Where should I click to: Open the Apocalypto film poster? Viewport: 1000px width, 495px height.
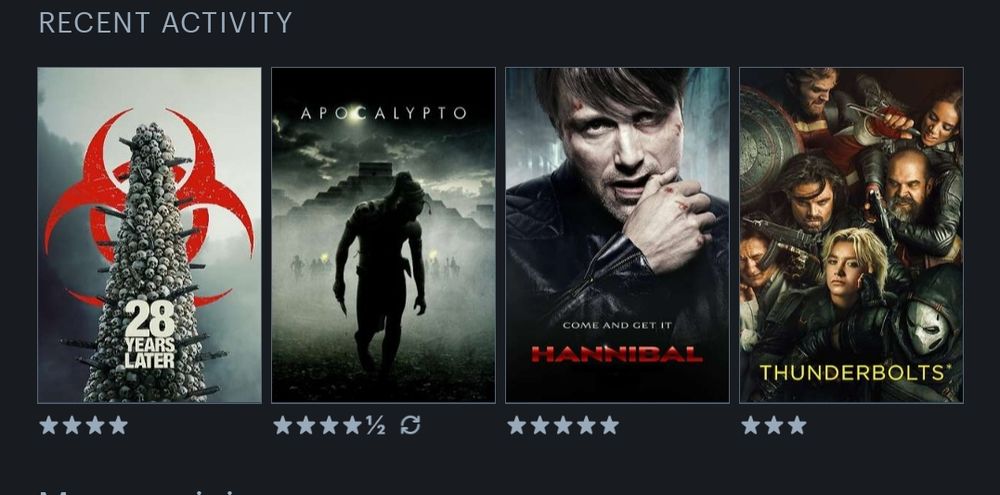click(x=383, y=235)
